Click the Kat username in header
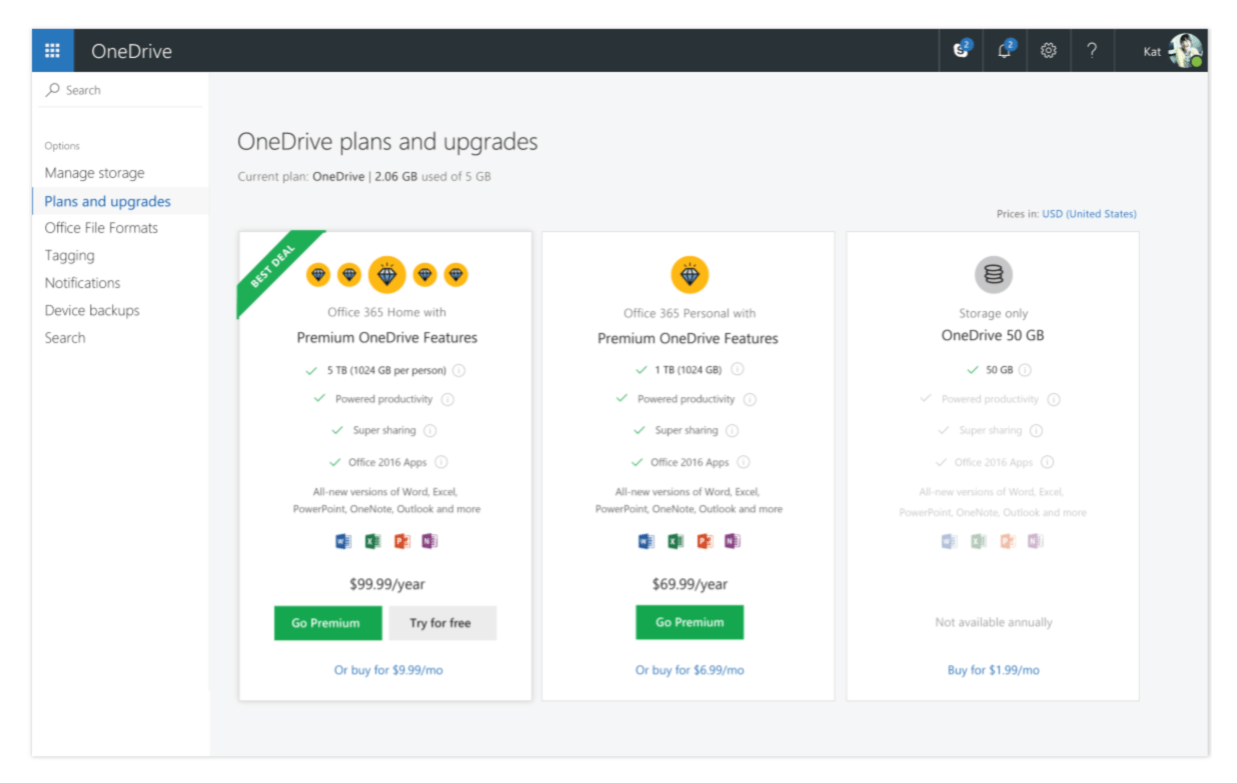Screen dimensions: 1237x783 point(1152,52)
